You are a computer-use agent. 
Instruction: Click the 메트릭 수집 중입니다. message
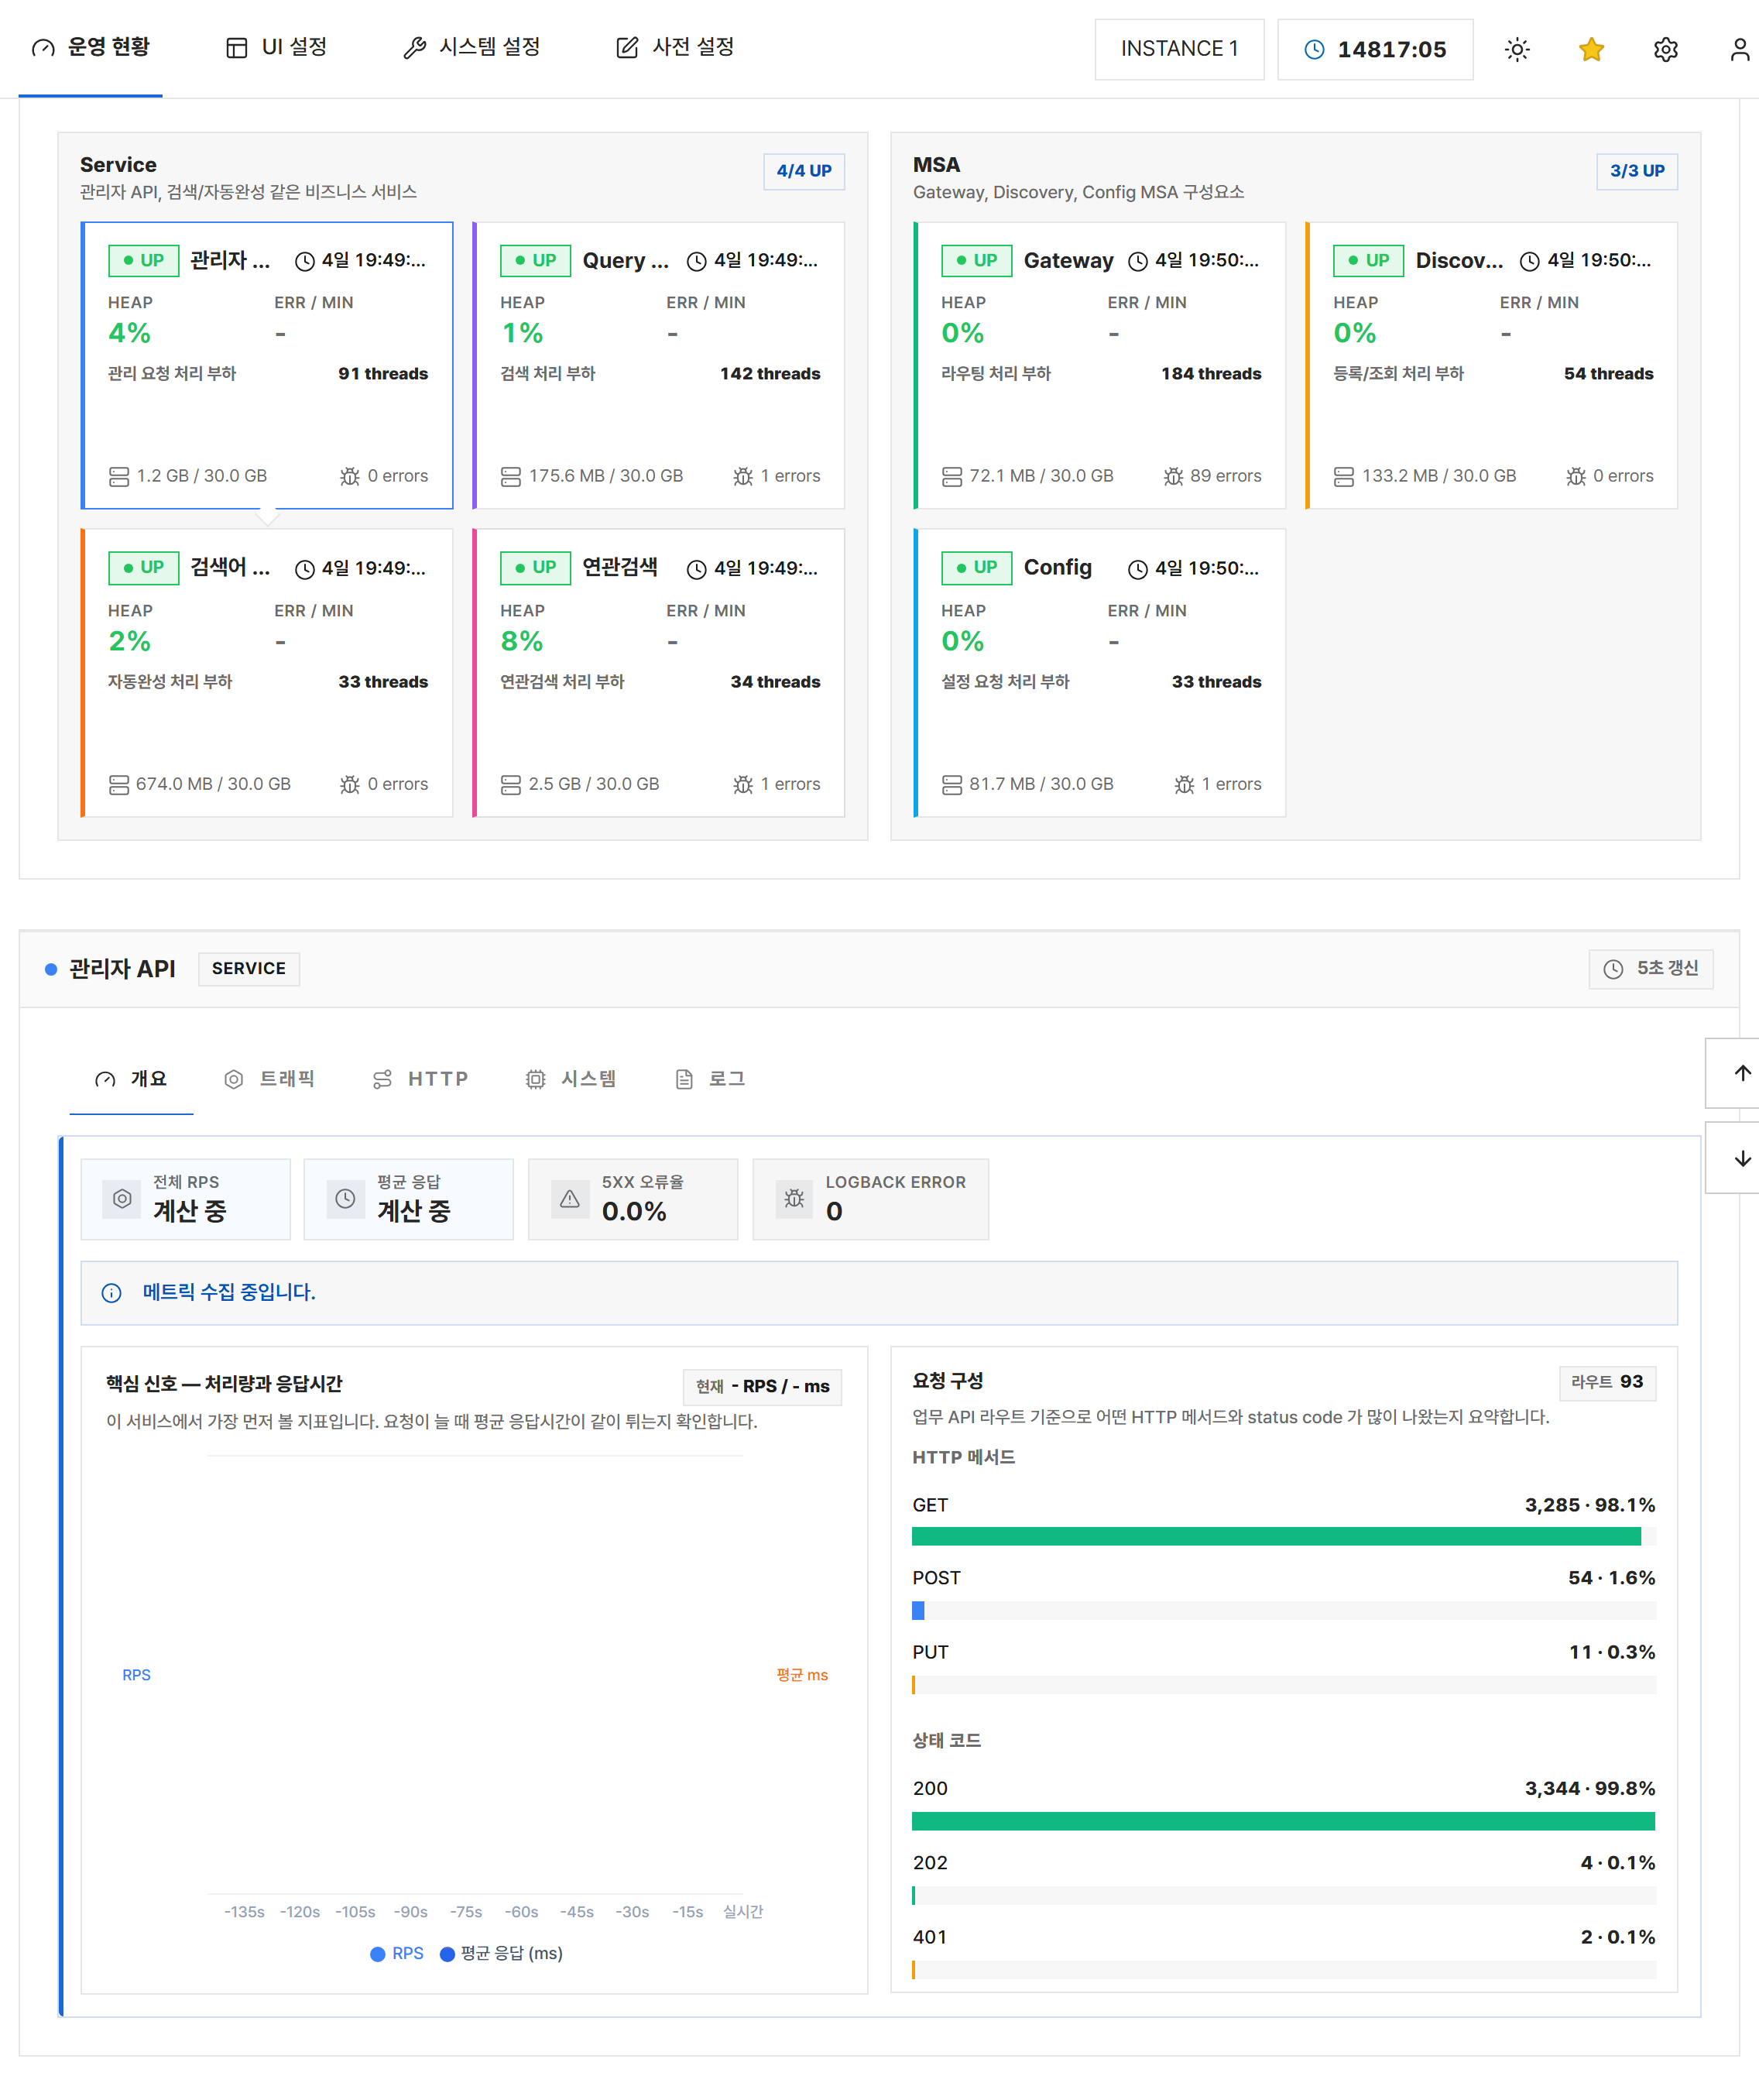pos(229,1292)
